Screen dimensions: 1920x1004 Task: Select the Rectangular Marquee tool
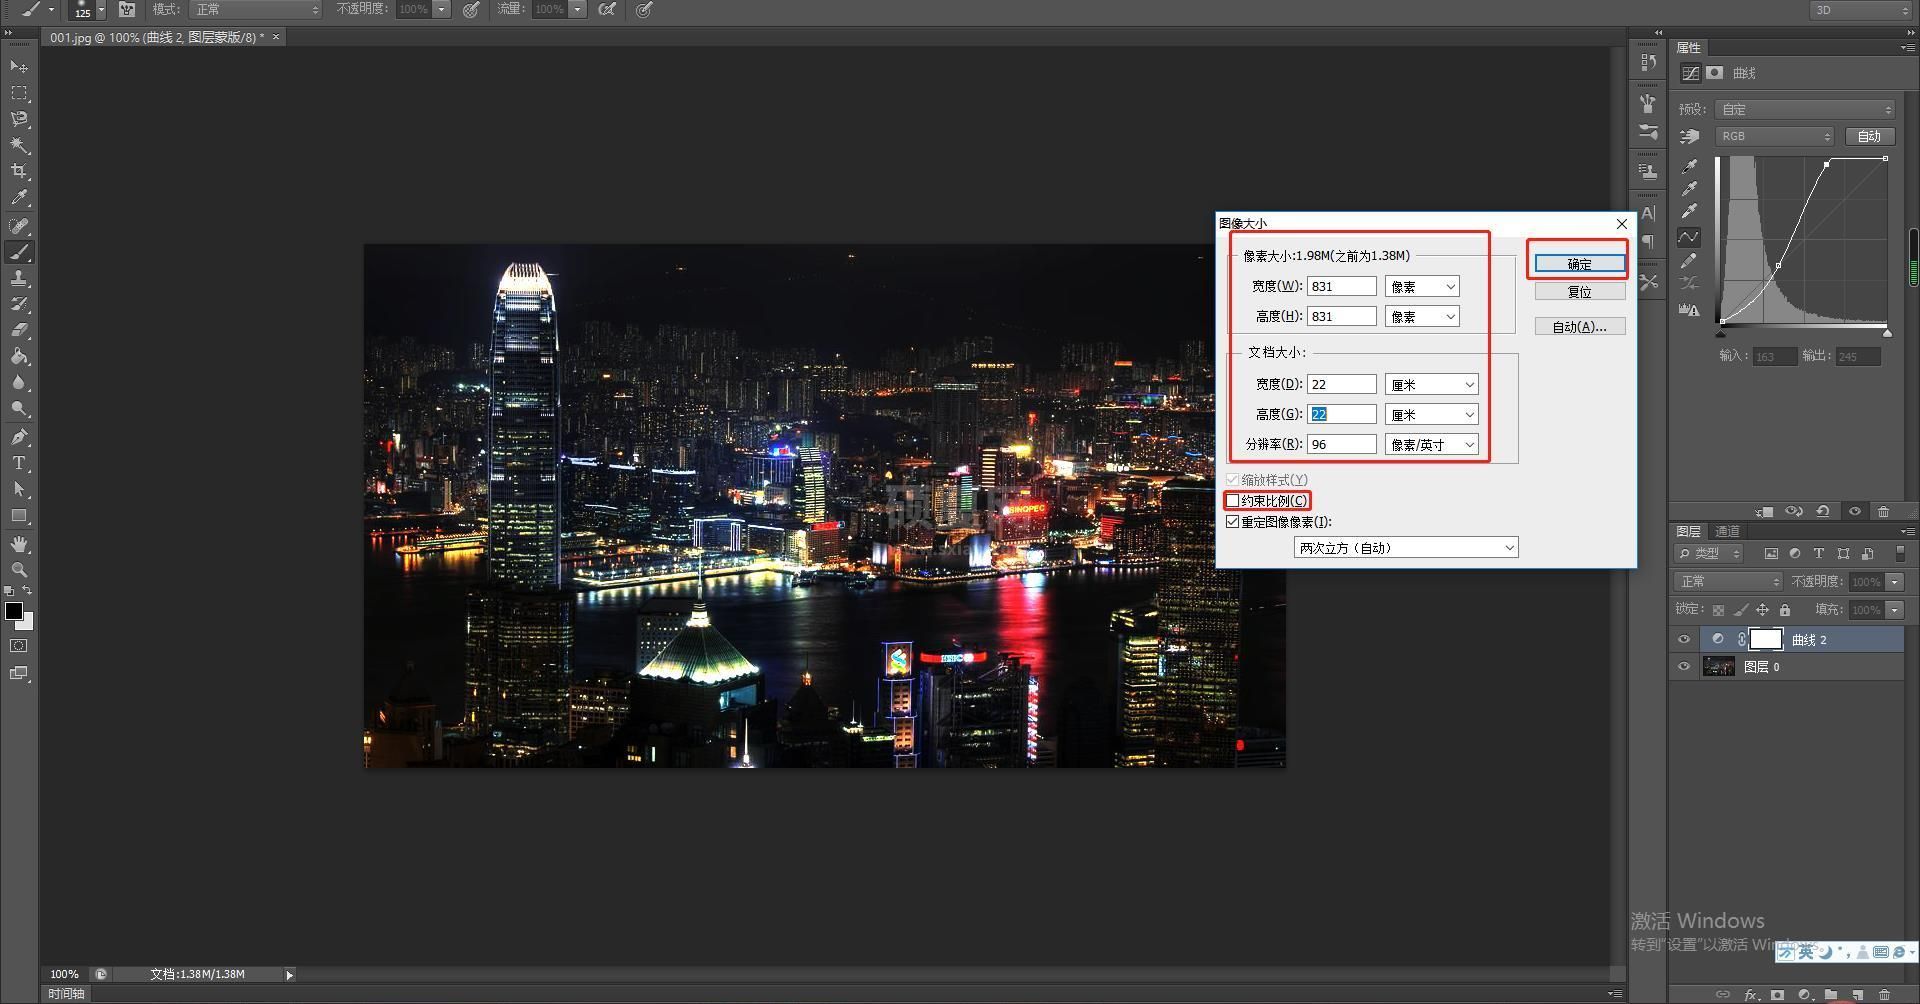19,93
